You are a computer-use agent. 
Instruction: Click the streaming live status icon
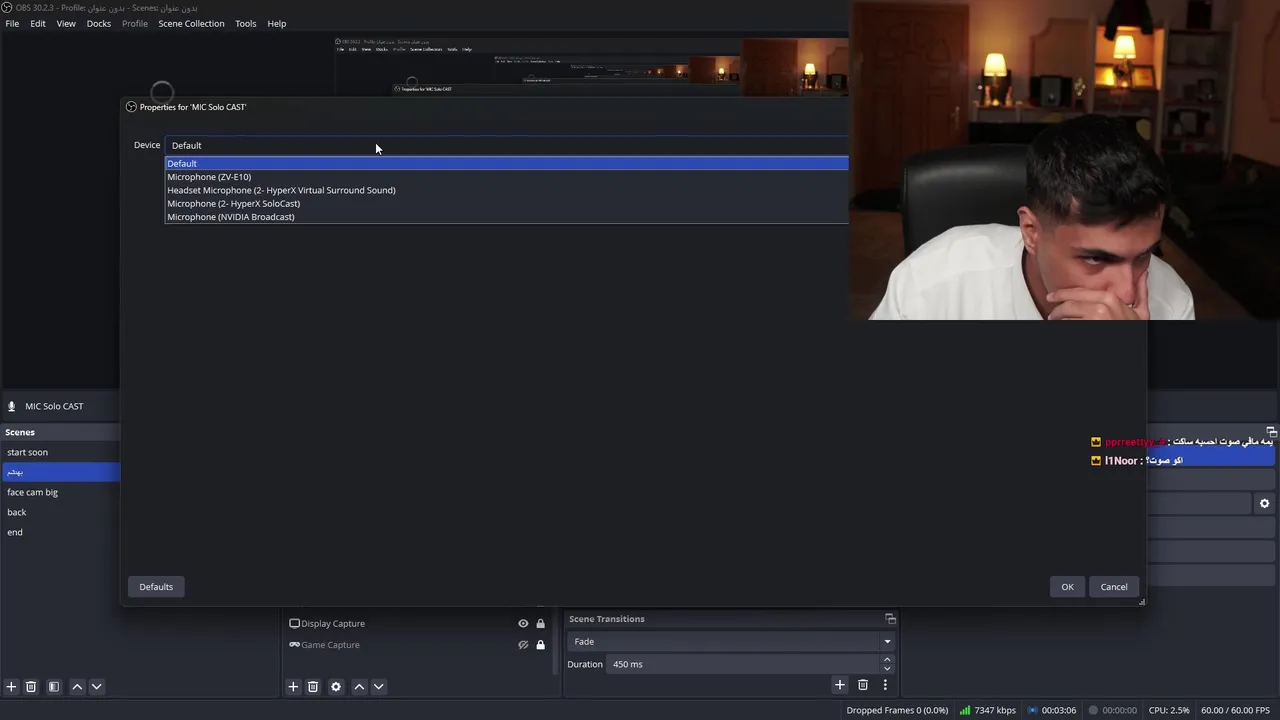pyautogui.click(x=1033, y=710)
